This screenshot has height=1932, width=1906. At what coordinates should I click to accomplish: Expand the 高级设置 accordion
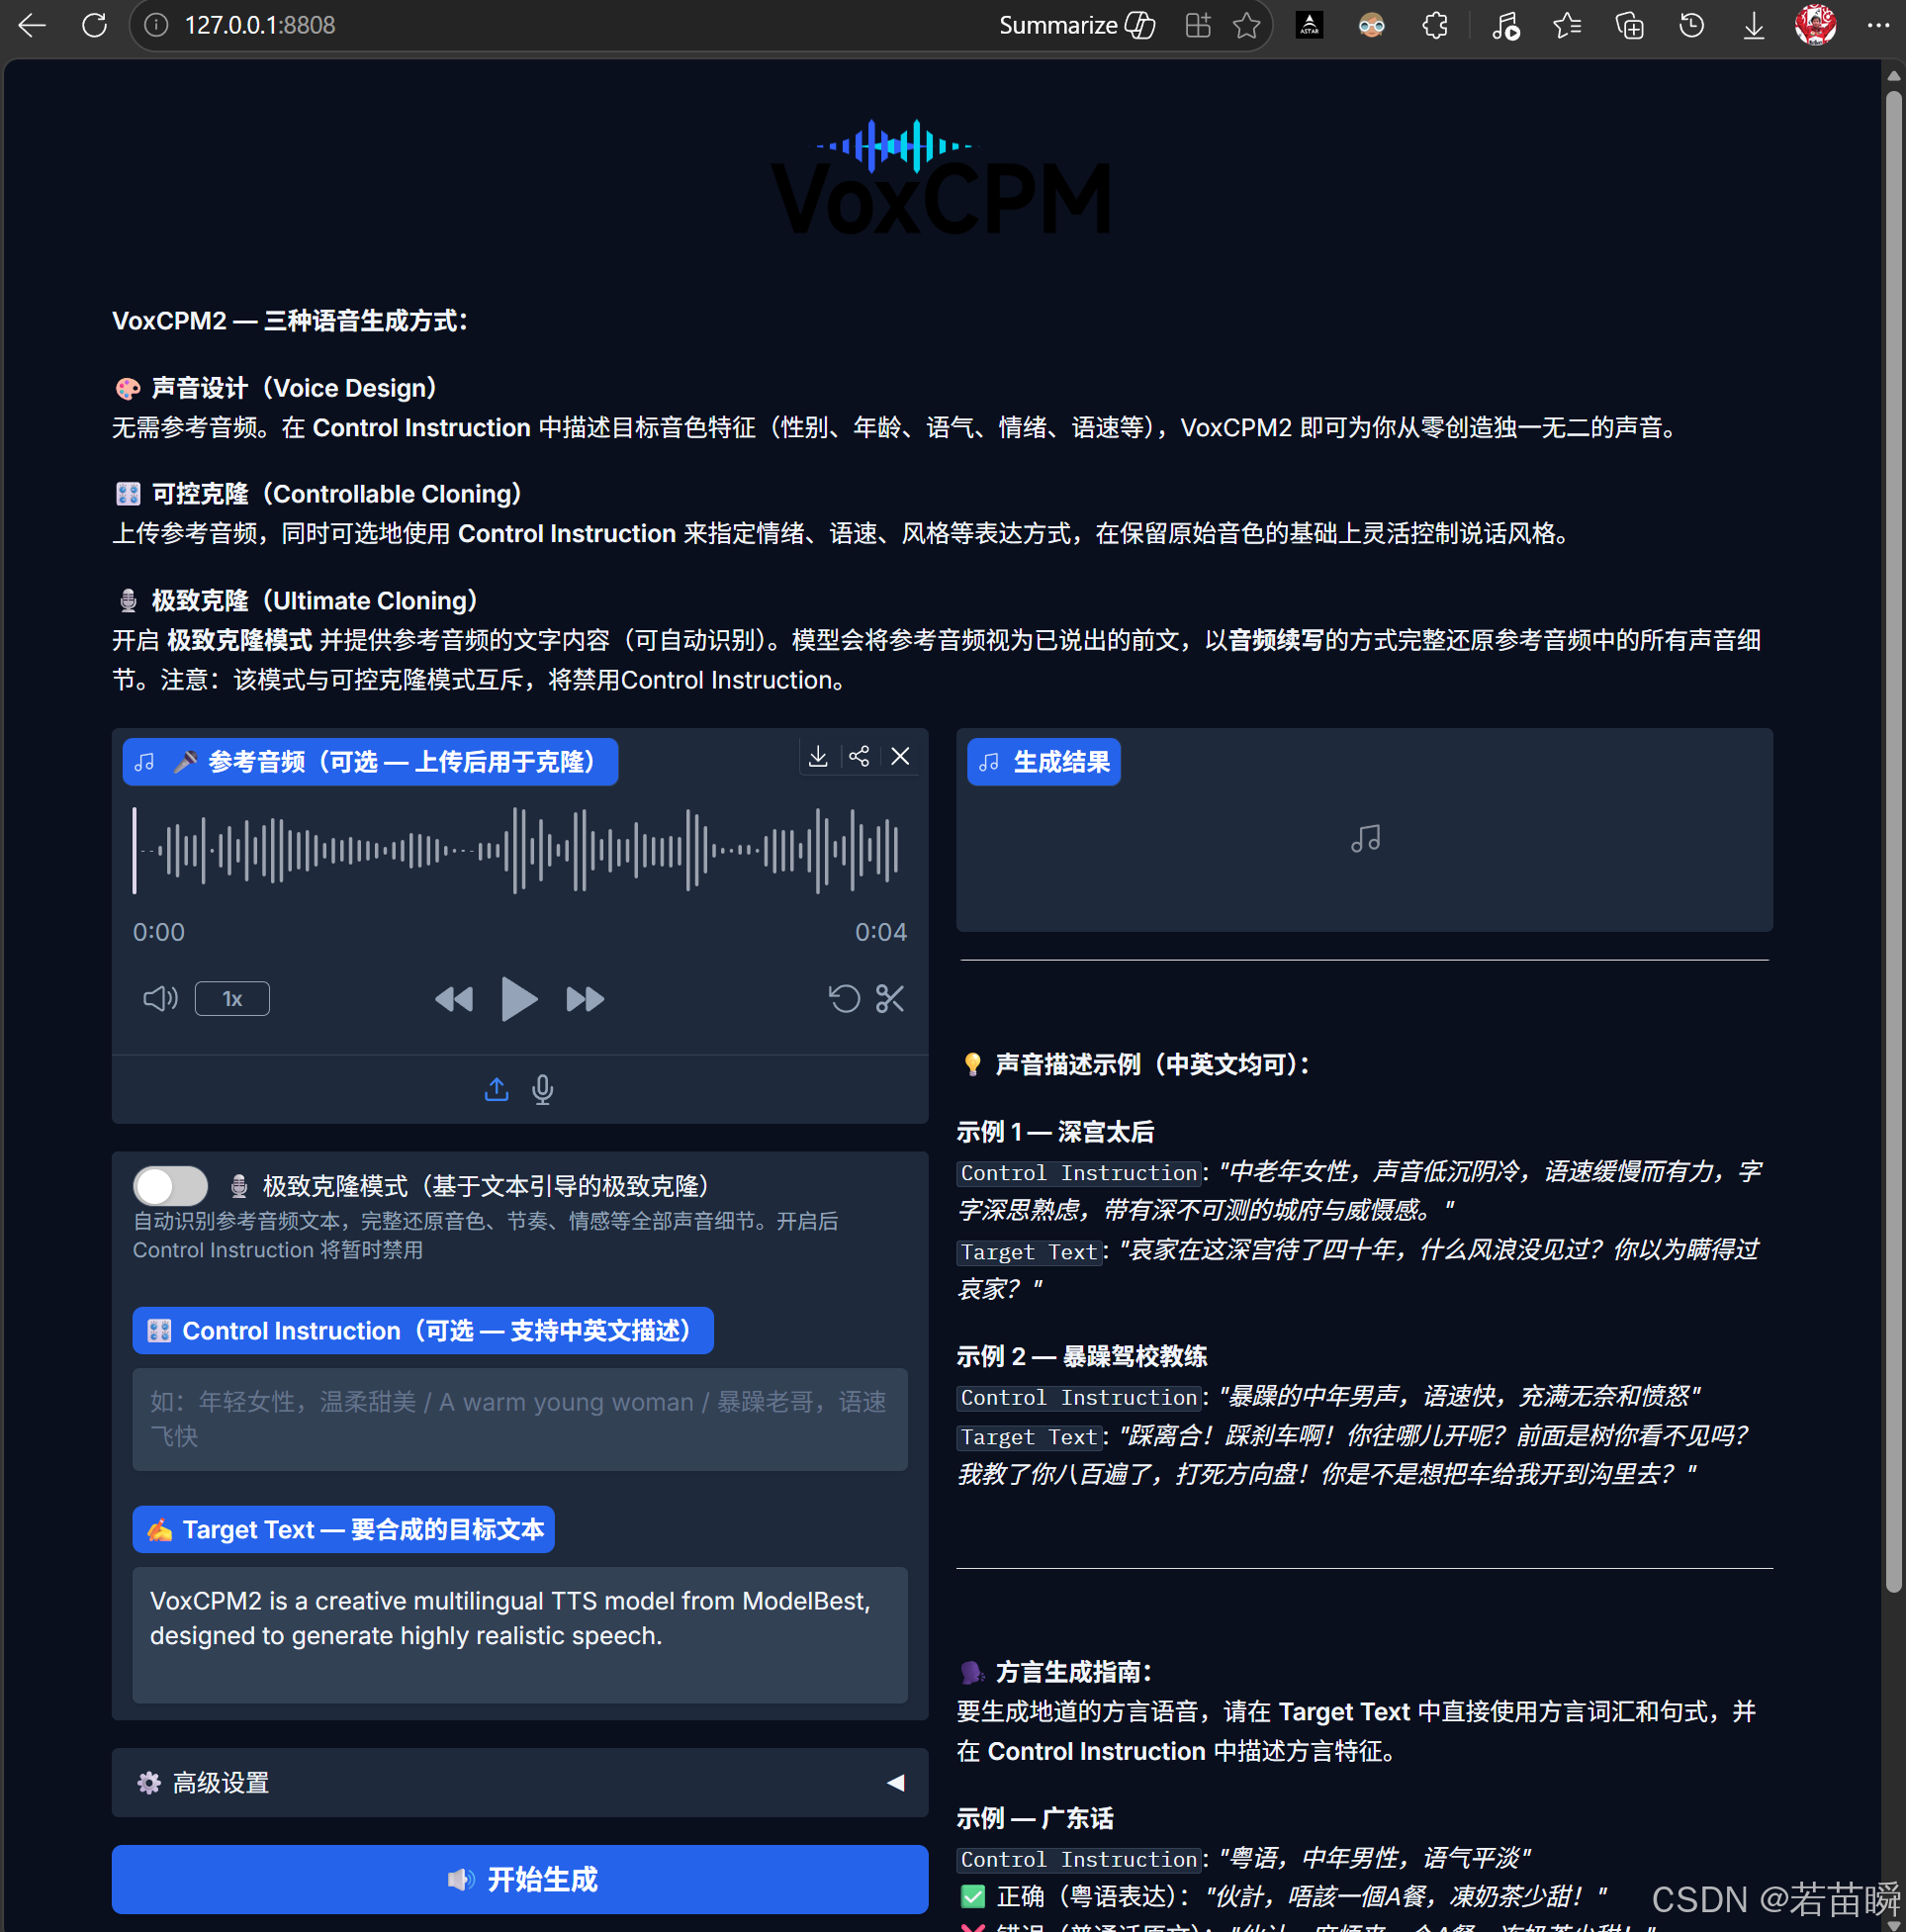click(519, 1783)
